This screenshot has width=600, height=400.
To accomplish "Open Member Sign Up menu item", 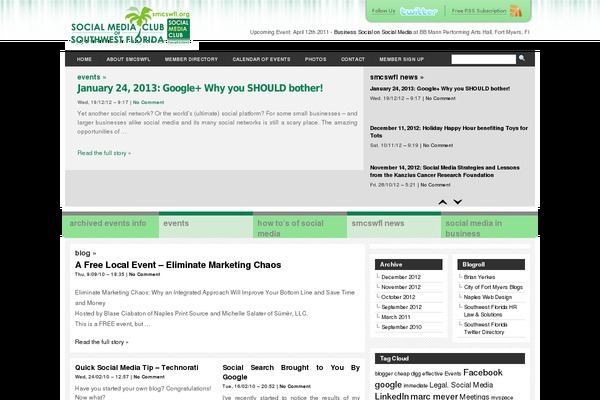I will 401,59.
